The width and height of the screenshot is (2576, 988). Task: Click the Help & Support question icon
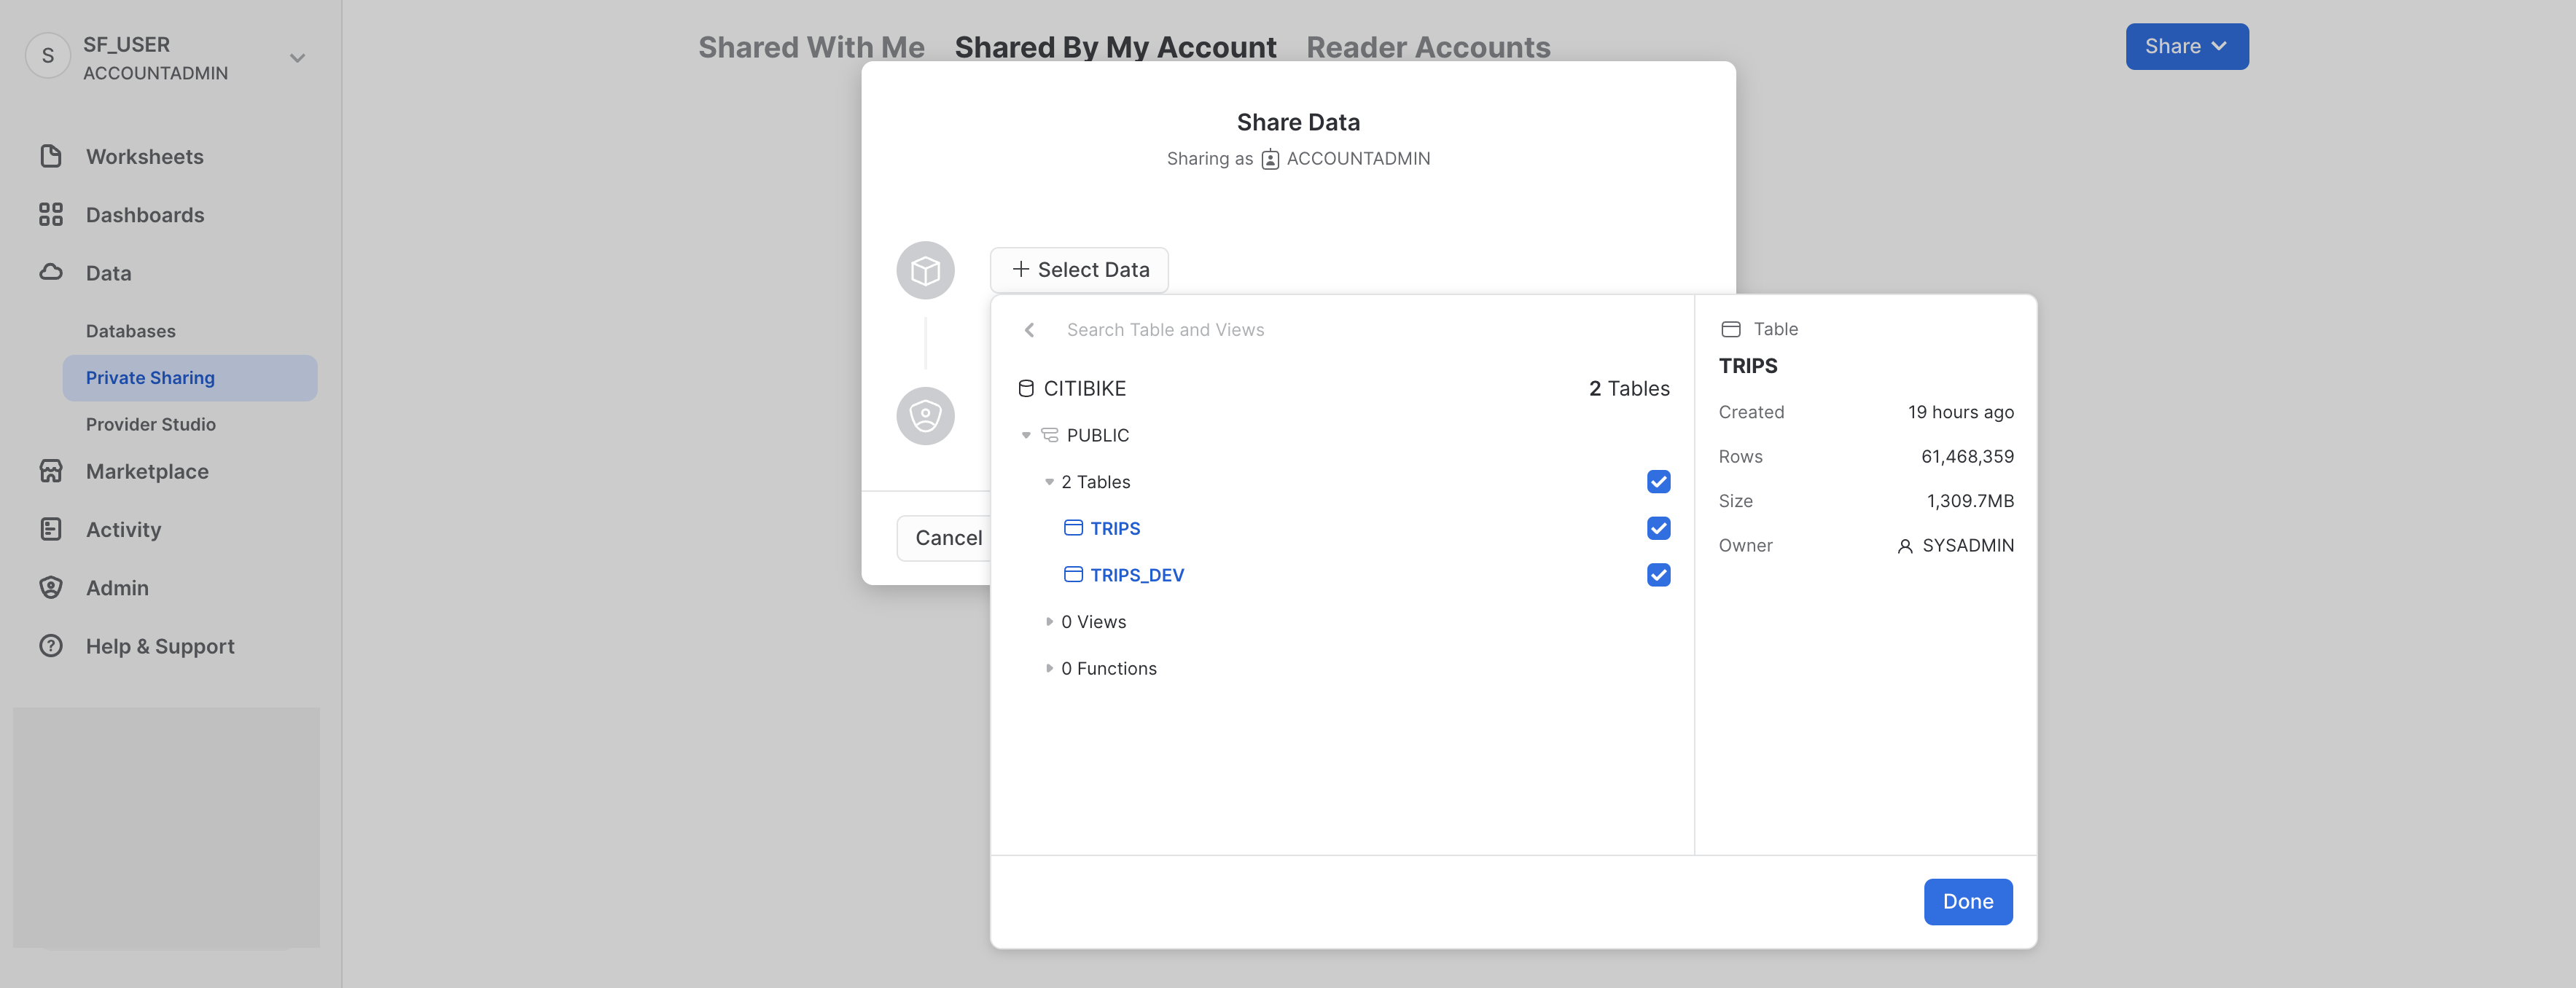(51, 646)
